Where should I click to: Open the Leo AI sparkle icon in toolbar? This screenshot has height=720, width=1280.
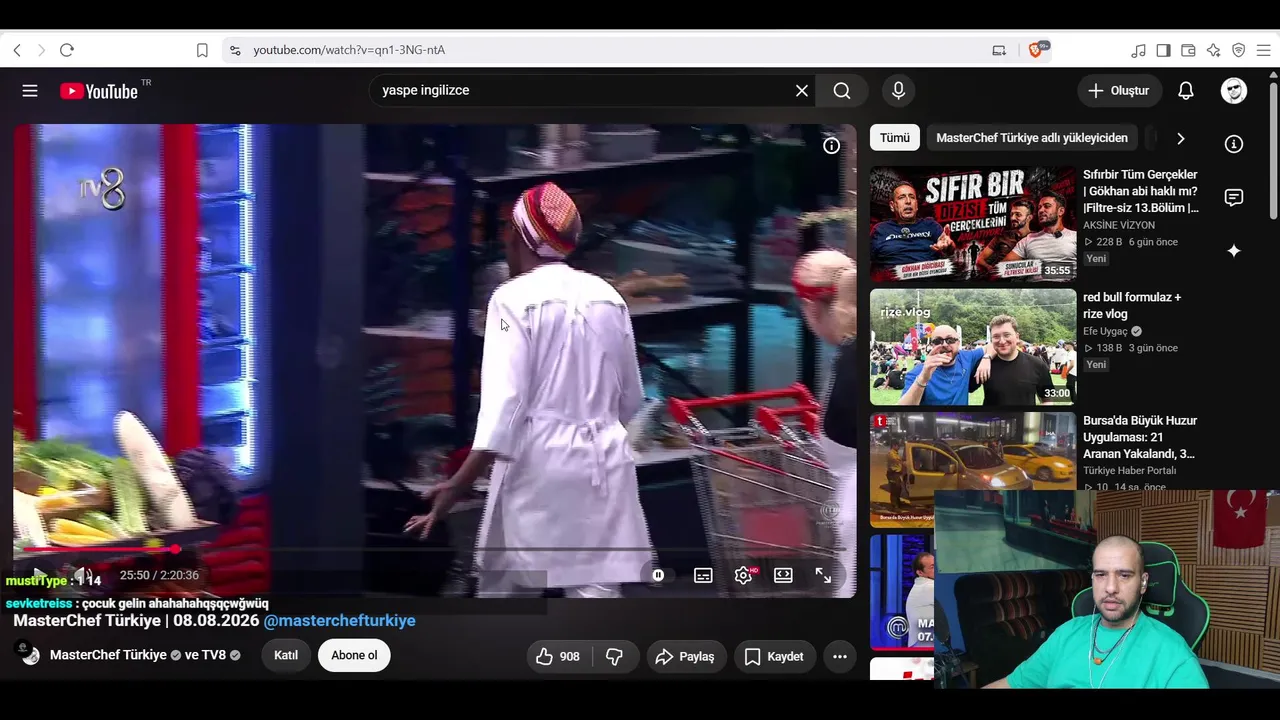pyautogui.click(x=1213, y=50)
